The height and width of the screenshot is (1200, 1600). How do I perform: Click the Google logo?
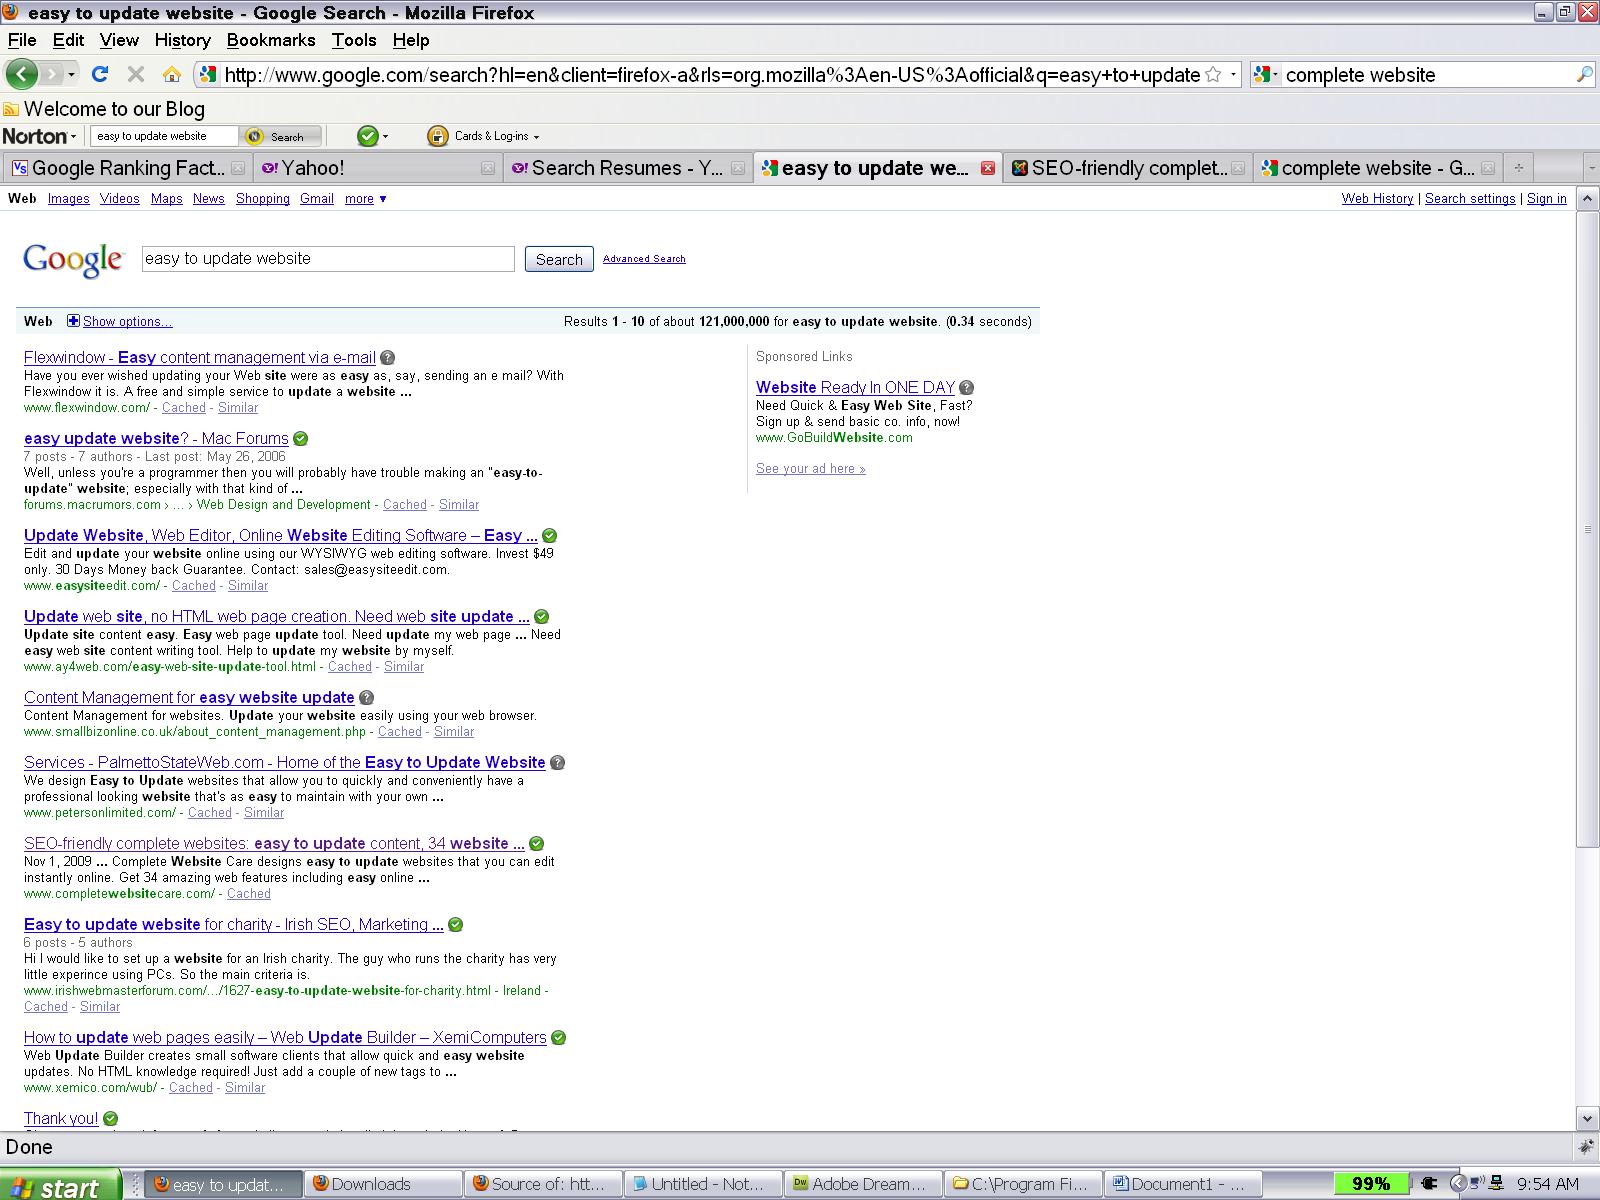(x=73, y=260)
